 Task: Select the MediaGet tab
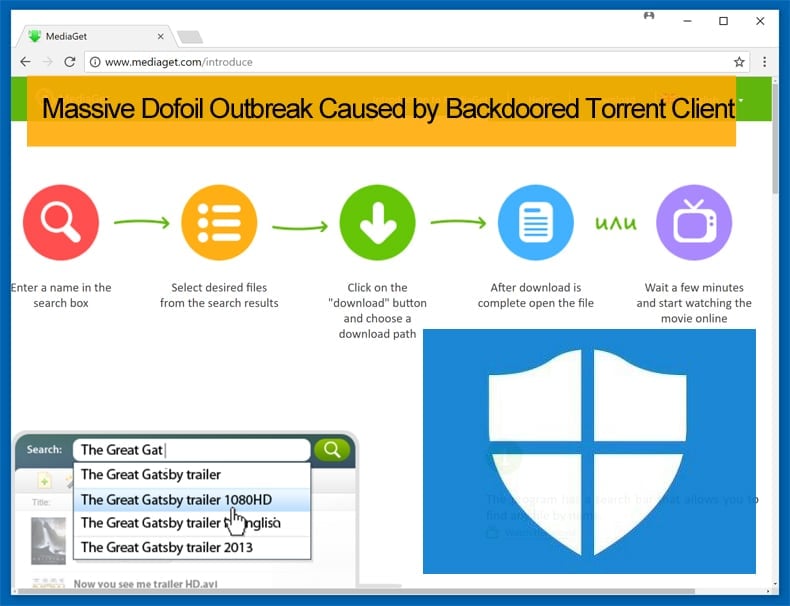pyautogui.click(x=96, y=36)
